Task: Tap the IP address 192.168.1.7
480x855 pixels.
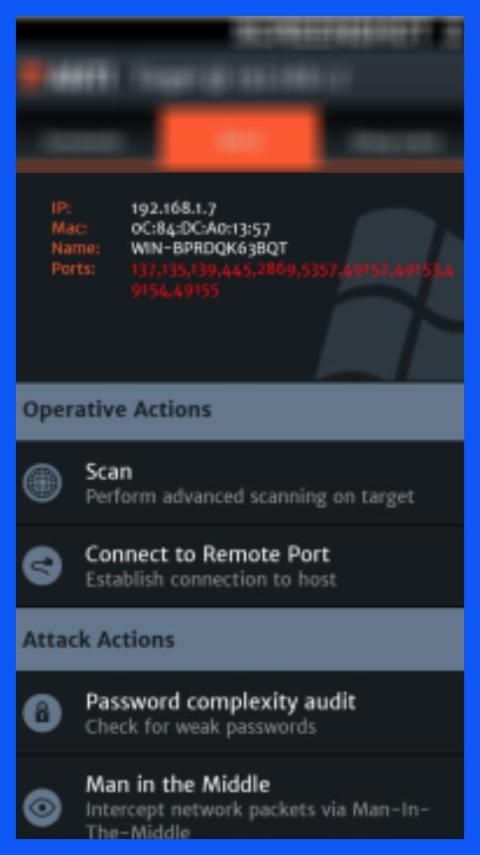Action: 174,208
